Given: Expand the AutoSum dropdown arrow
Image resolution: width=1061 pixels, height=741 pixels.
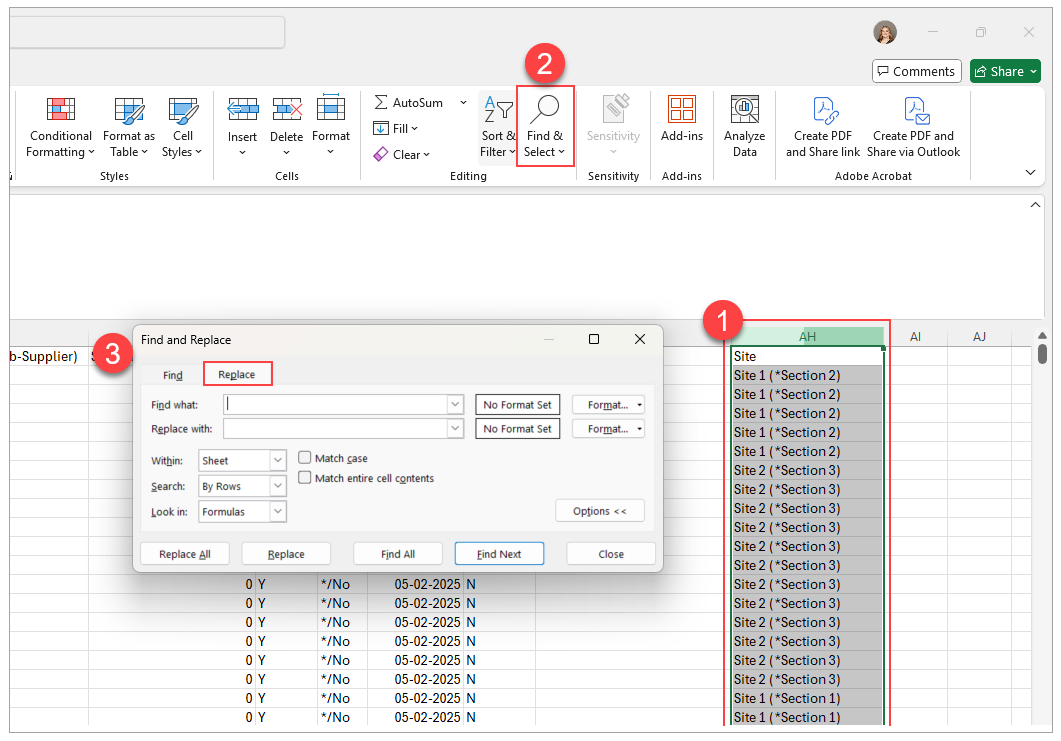Looking at the screenshot, I should tap(464, 103).
